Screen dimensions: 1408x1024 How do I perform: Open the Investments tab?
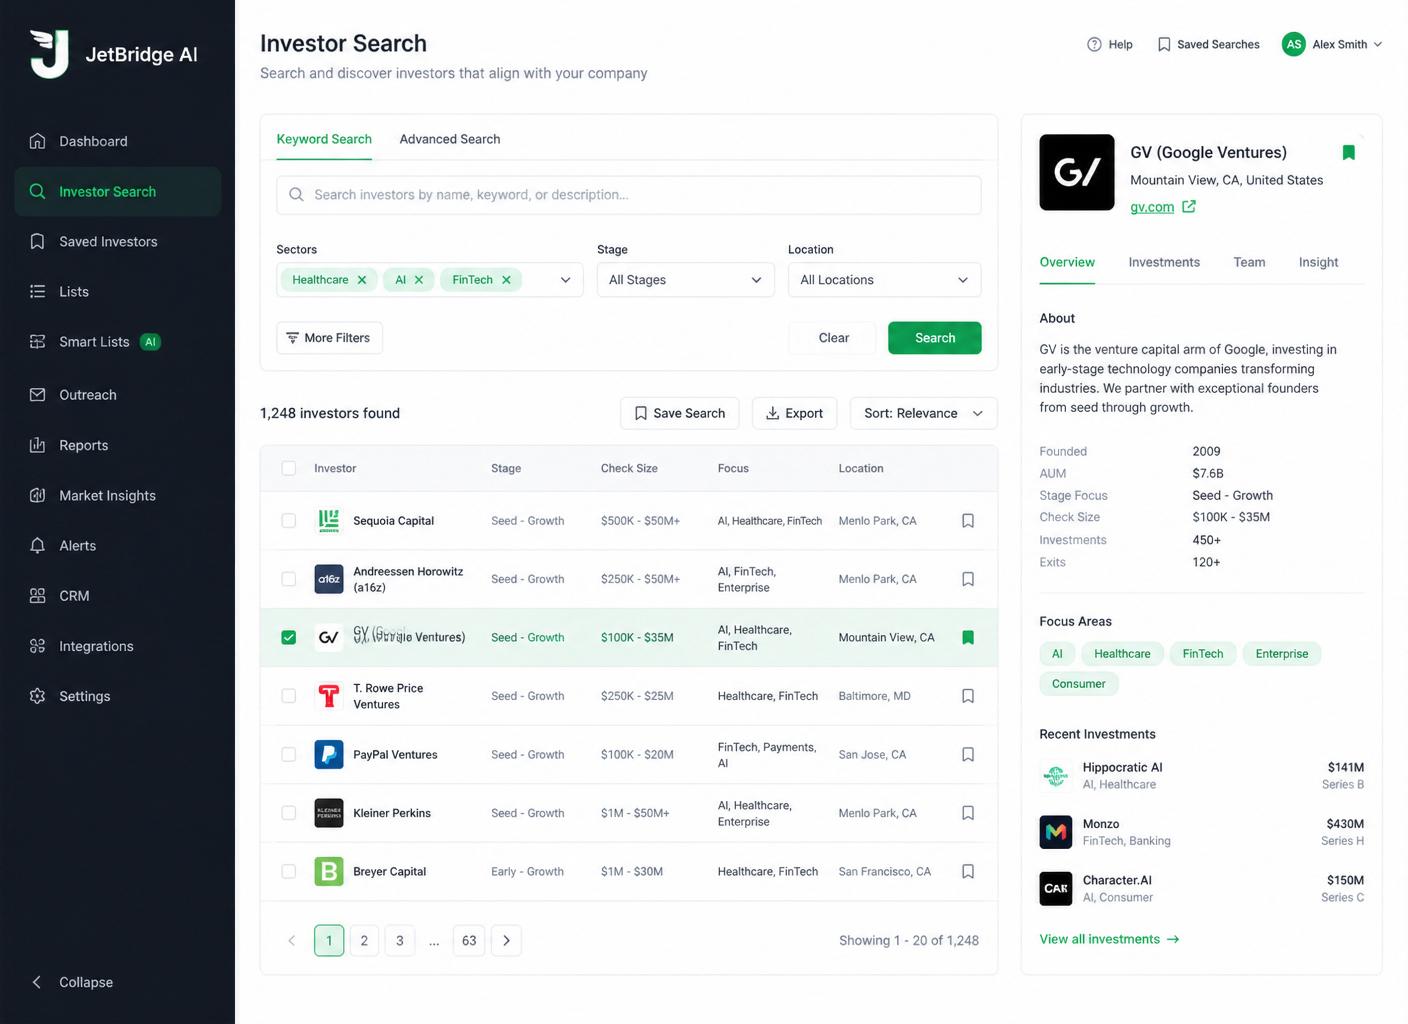coord(1164,262)
